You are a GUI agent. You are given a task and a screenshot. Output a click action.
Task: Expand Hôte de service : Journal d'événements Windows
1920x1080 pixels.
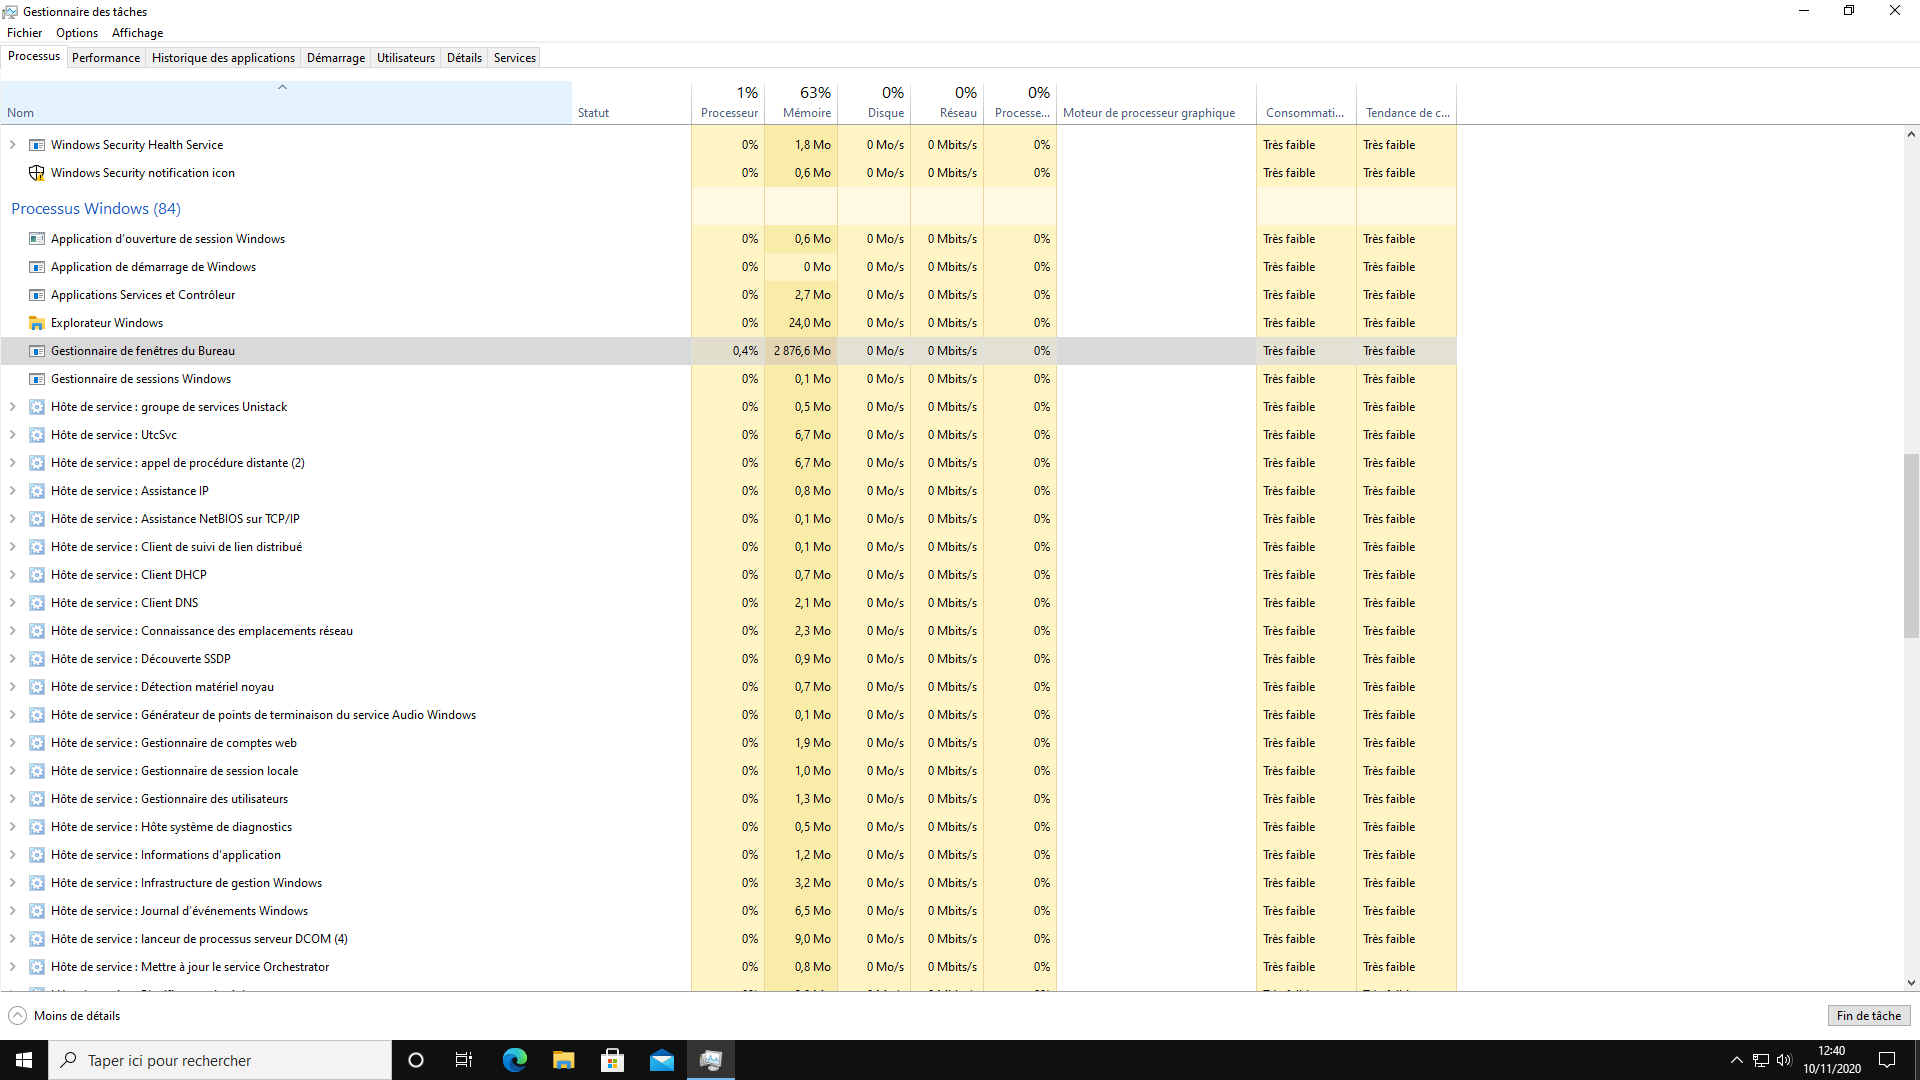[13, 911]
